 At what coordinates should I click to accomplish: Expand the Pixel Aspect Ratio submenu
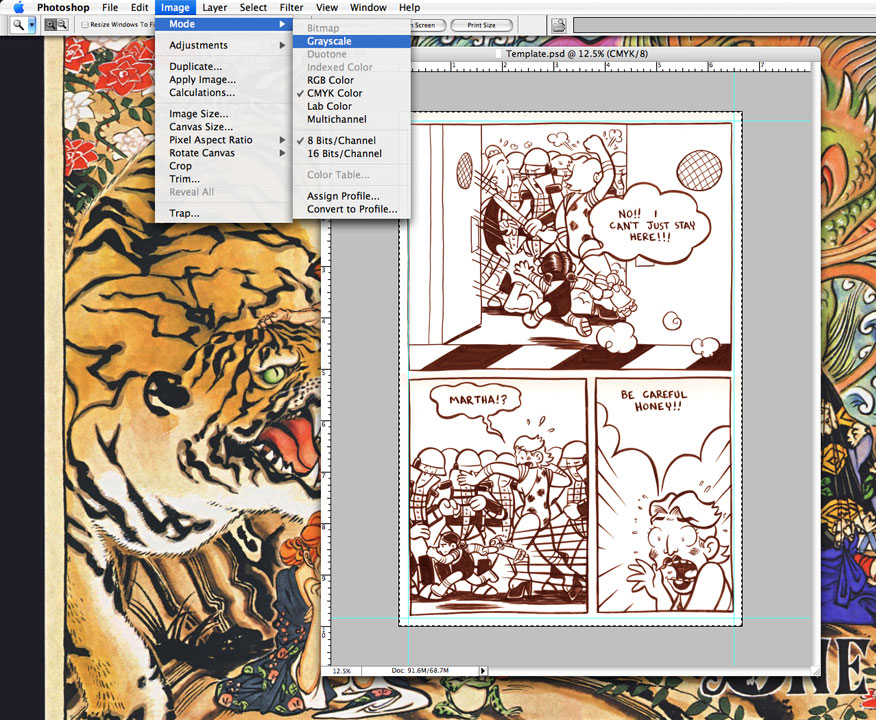pos(223,140)
